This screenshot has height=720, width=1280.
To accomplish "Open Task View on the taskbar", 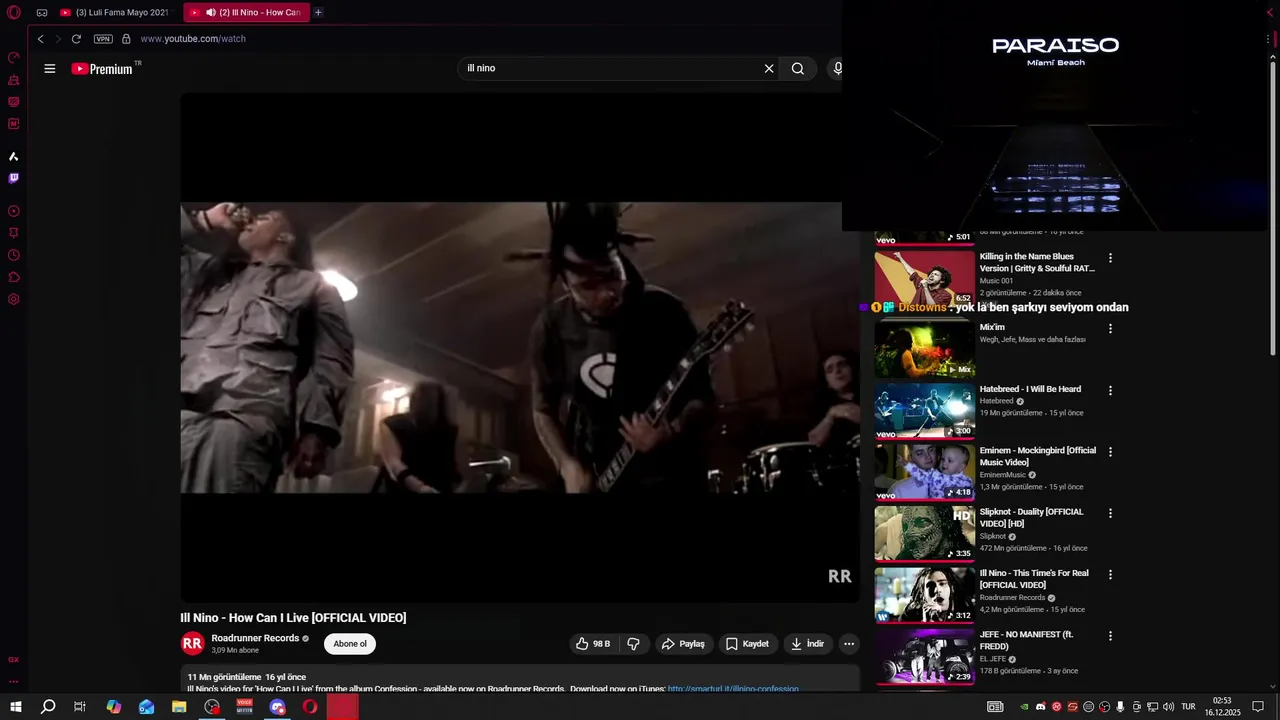I will [80, 707].
